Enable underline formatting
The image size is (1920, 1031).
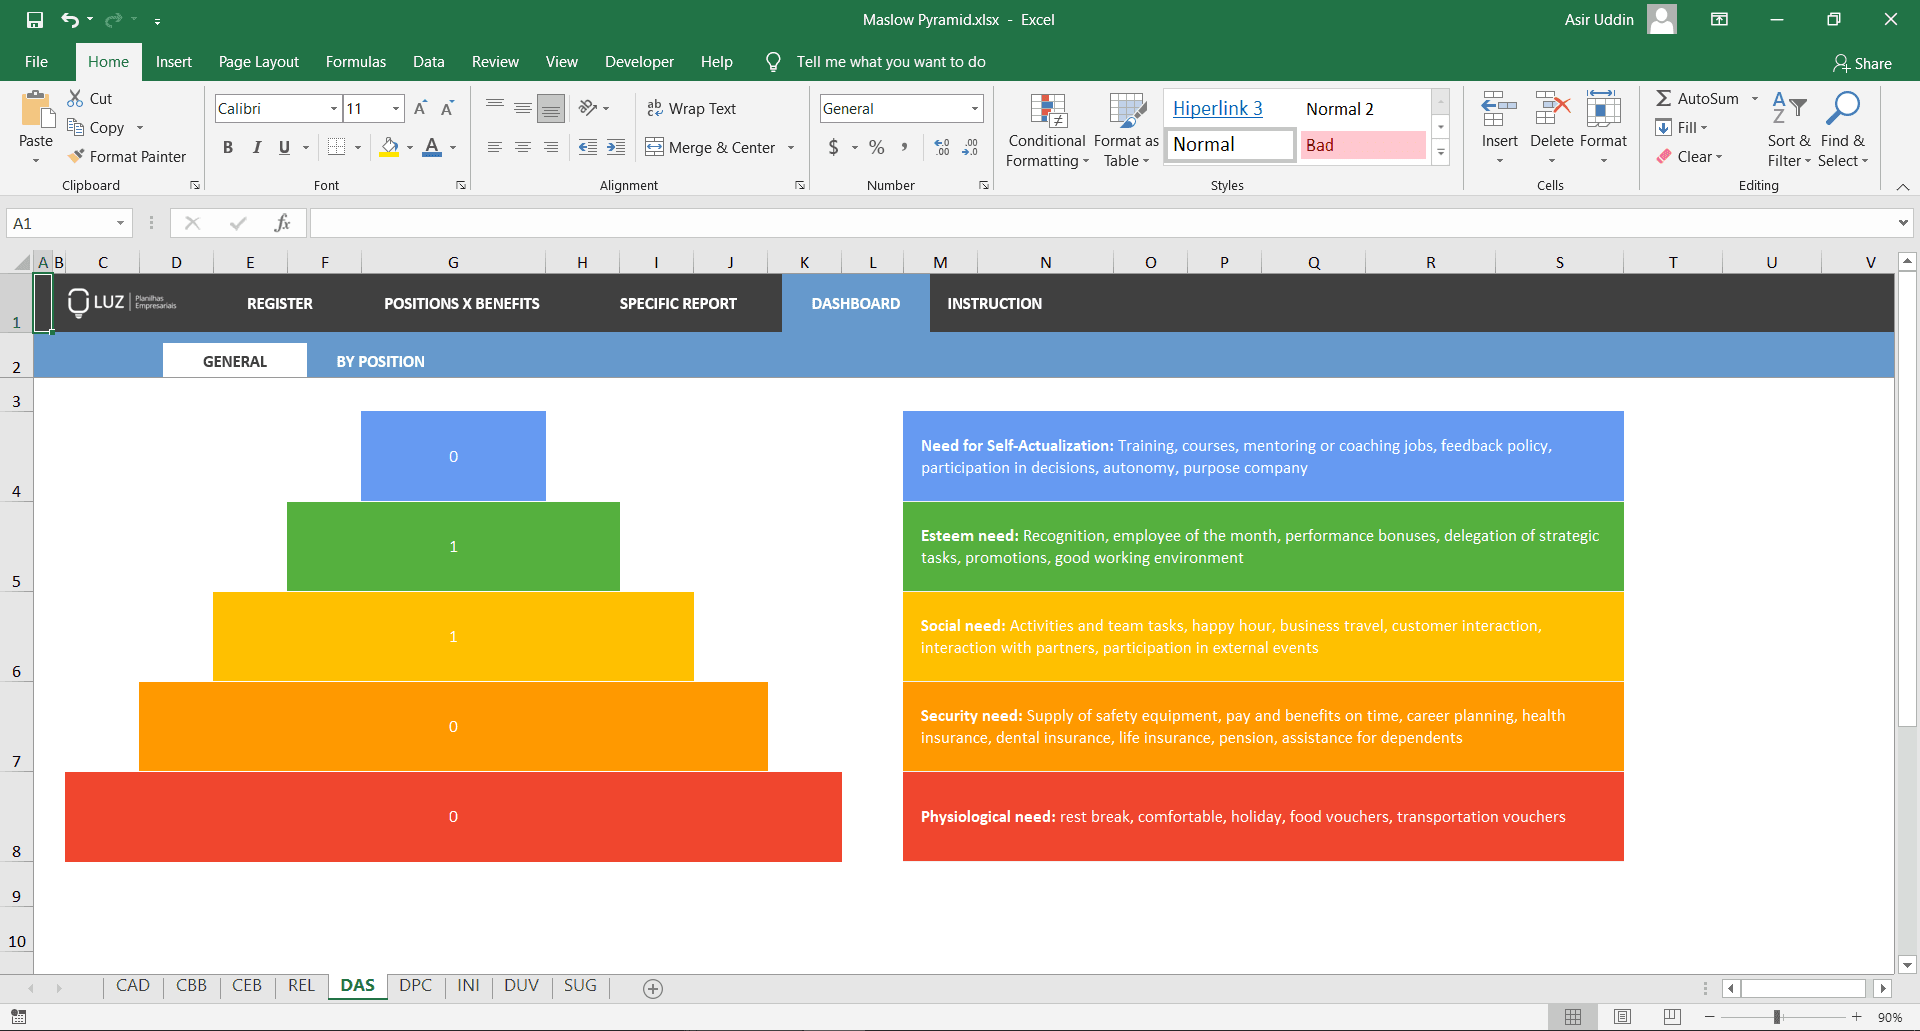coord(283,147)
